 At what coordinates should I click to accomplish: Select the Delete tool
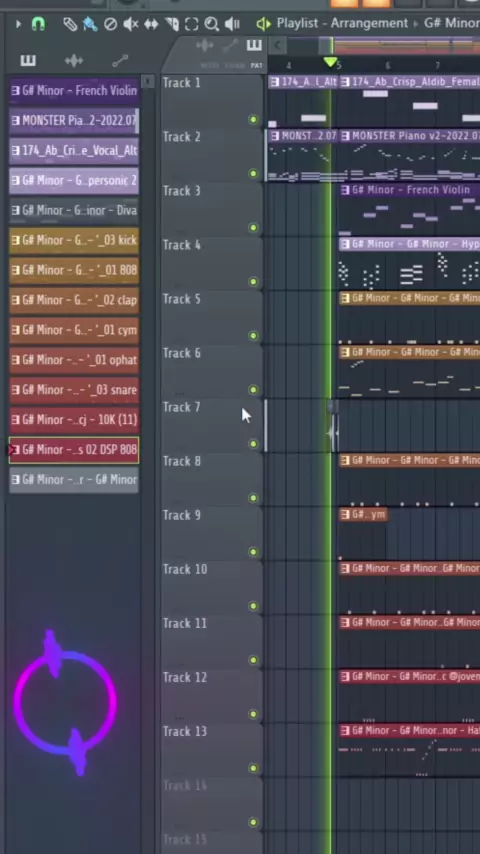coord(110,24)
